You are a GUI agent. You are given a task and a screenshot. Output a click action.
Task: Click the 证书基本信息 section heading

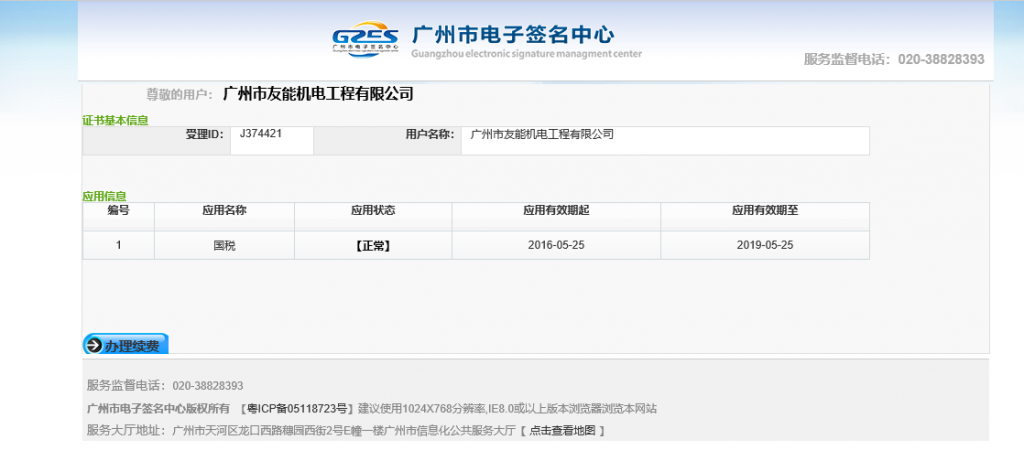pos(115,120)
